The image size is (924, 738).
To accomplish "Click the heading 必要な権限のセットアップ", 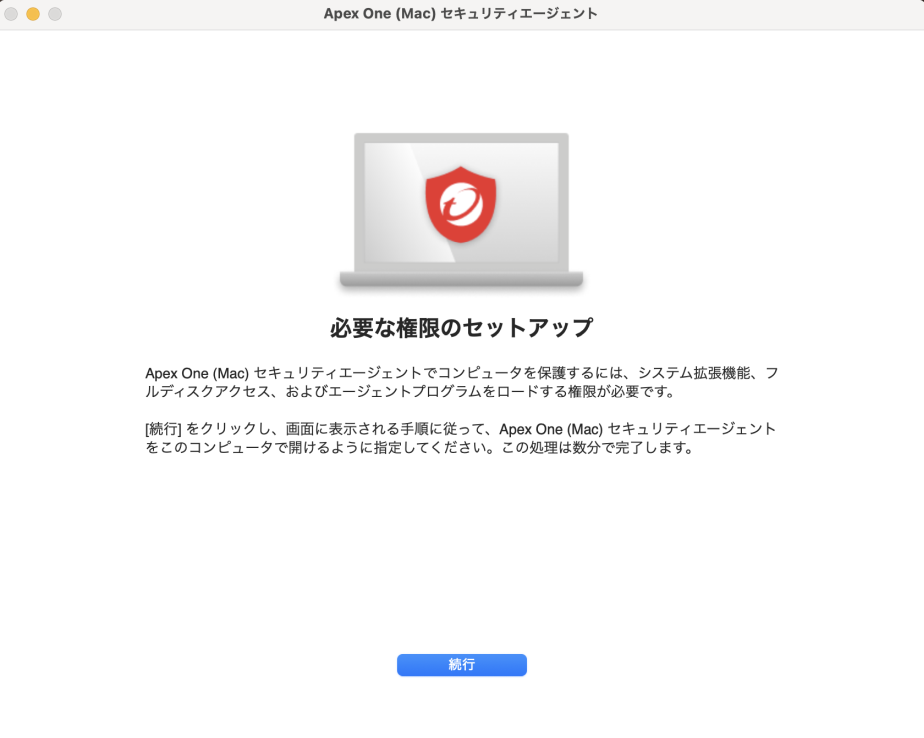I will [461, 327].
